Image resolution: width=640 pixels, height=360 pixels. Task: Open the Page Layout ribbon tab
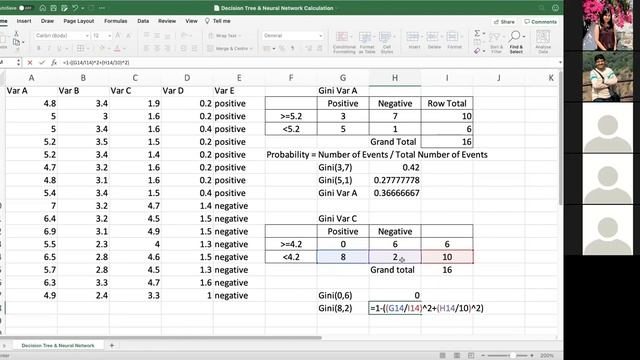pos(79,21)
